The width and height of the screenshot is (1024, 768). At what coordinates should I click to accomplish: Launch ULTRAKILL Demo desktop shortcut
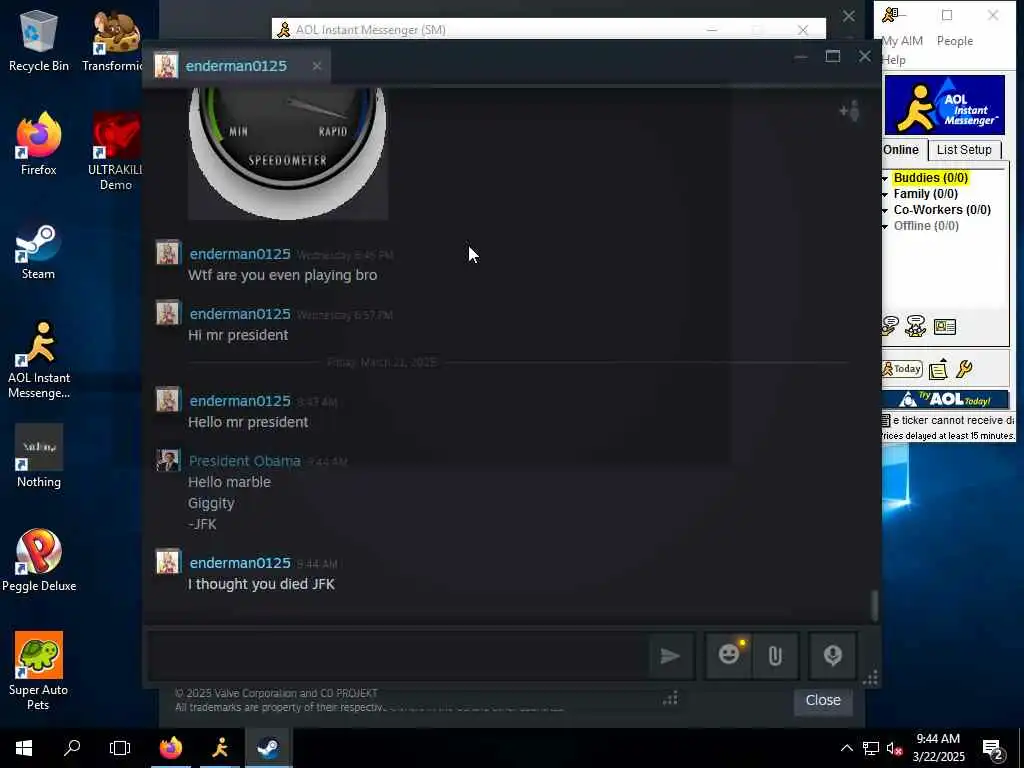116,152
